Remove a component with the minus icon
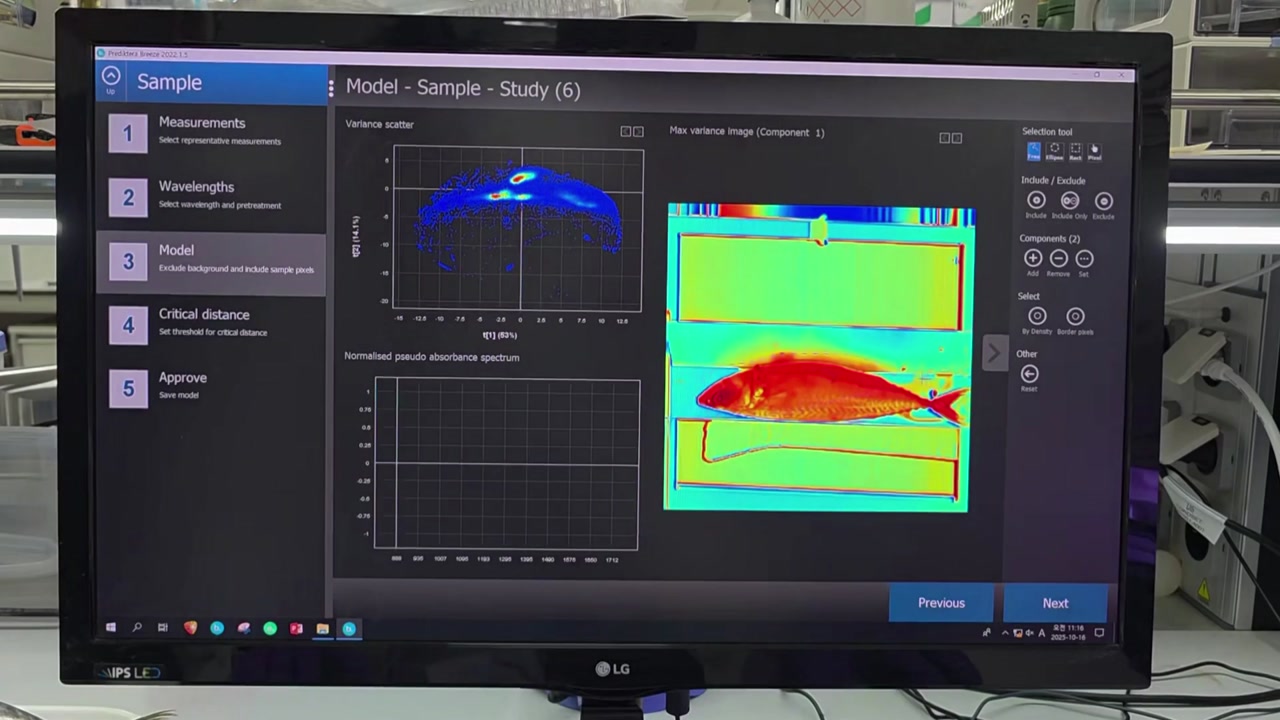 (x=1058, y=259)
